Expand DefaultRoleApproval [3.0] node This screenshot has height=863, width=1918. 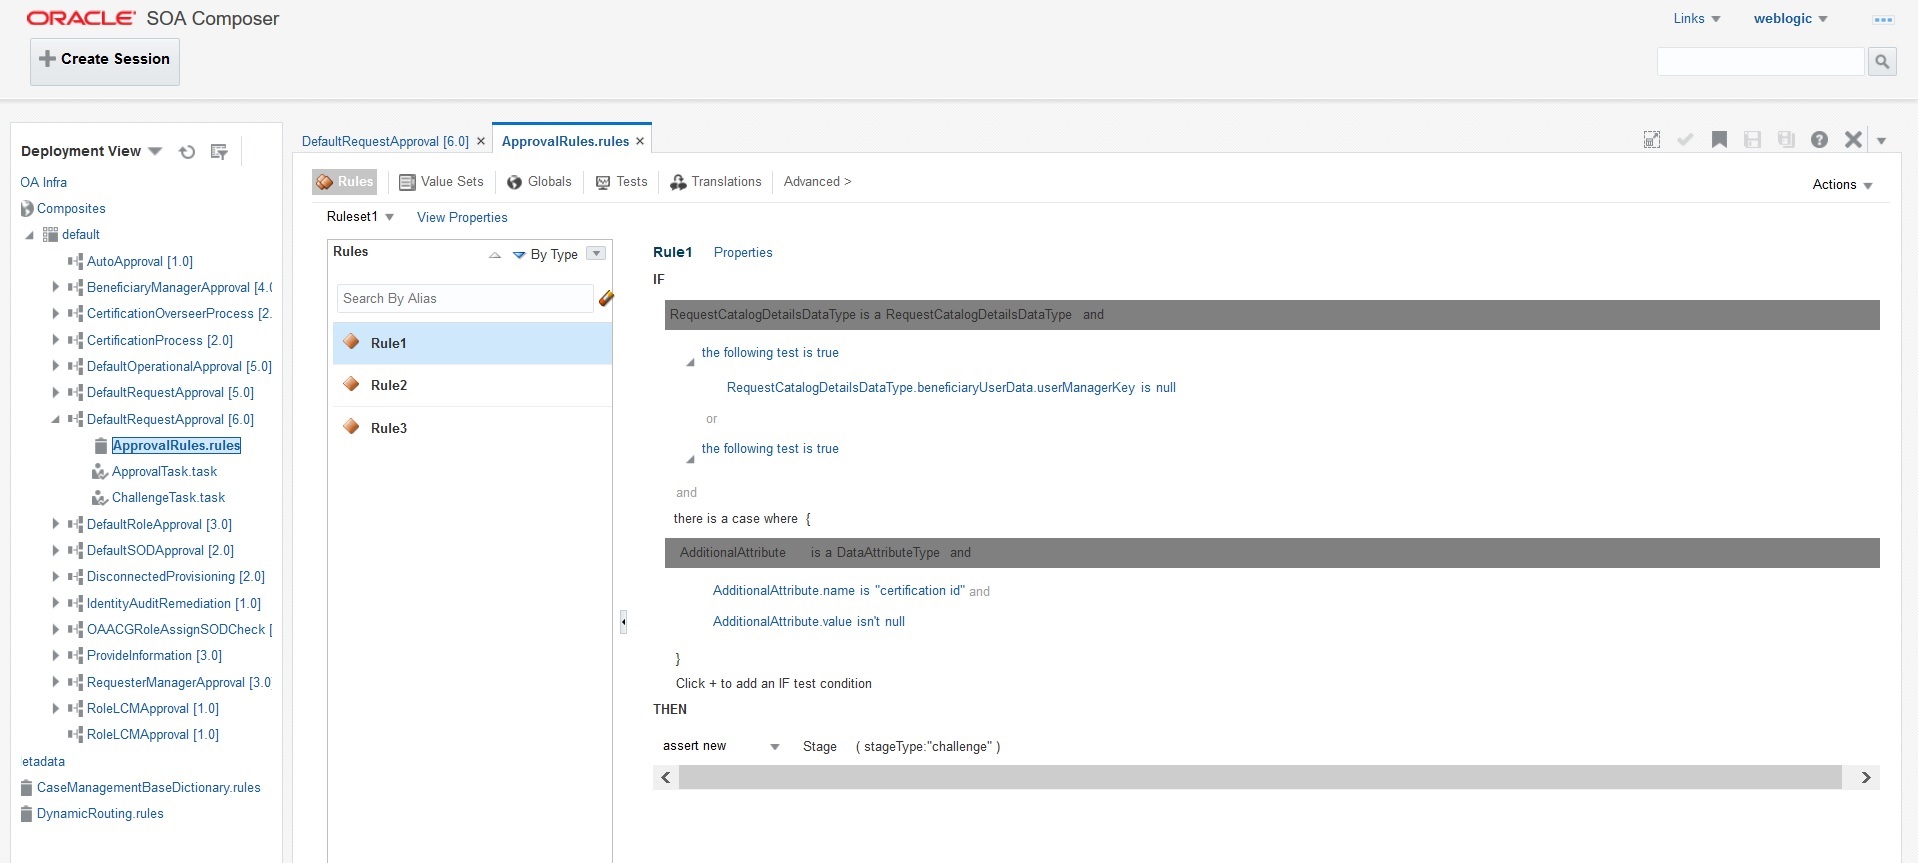pyautogui.click(x=56, y=524)
